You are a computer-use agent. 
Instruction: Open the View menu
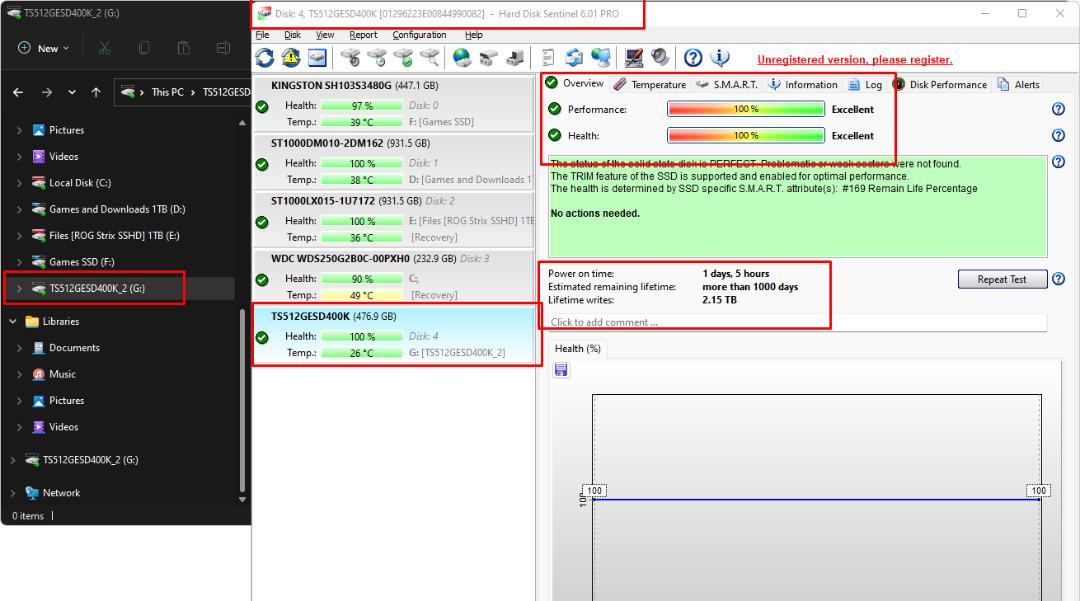325,34
